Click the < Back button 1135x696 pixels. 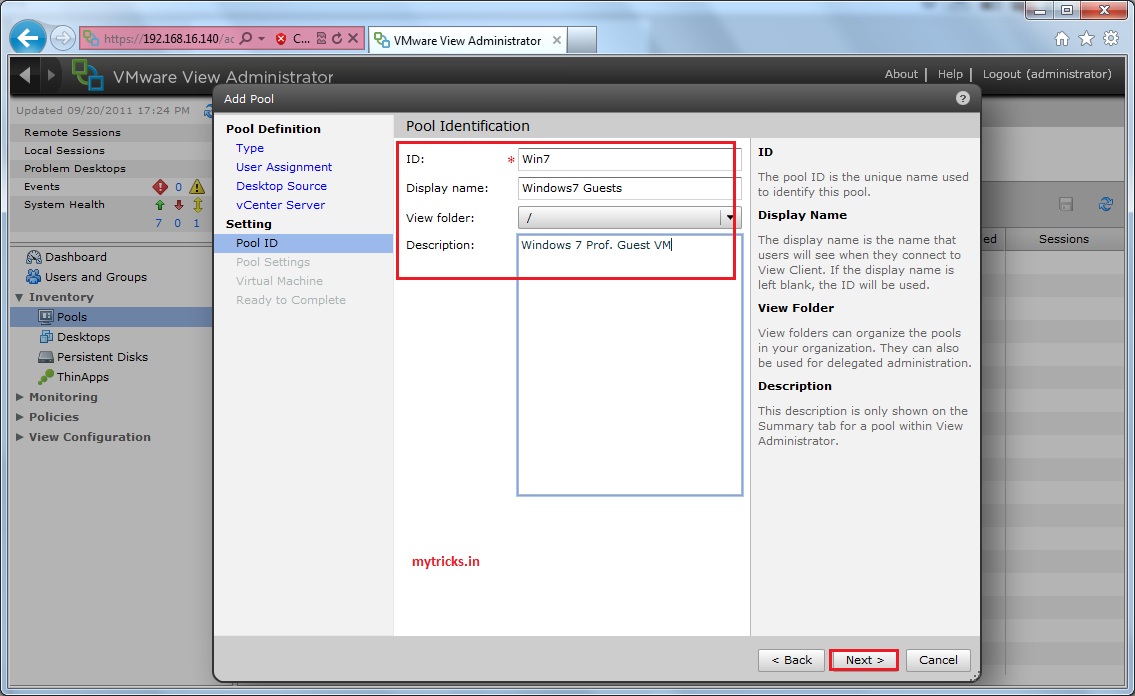791,660
